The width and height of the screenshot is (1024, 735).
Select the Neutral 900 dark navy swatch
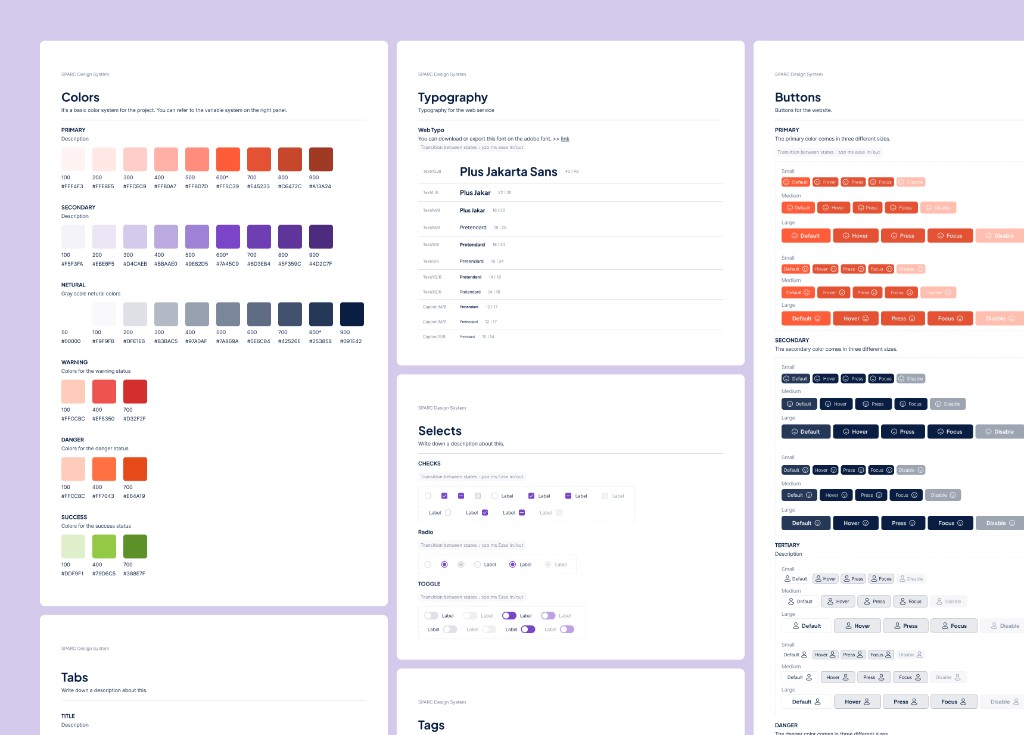352,314
